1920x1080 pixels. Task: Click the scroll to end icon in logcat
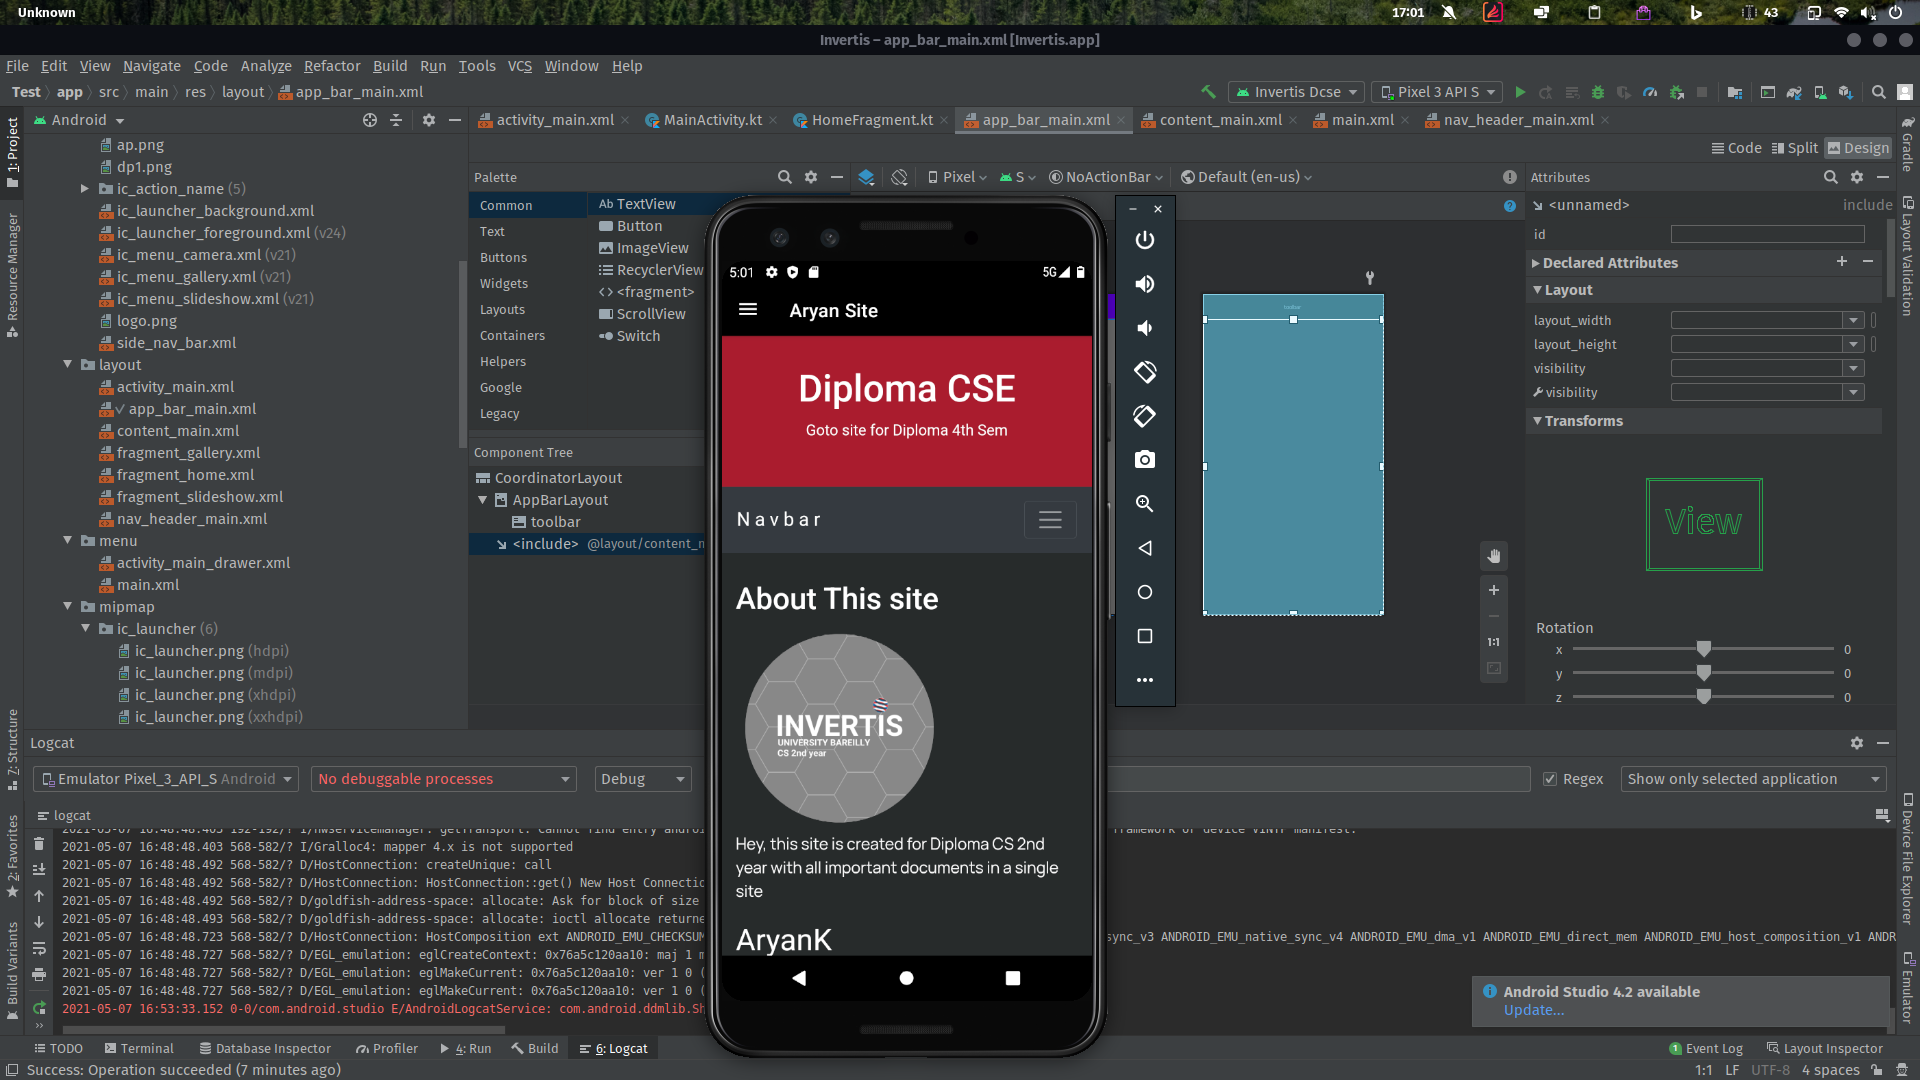39,870
